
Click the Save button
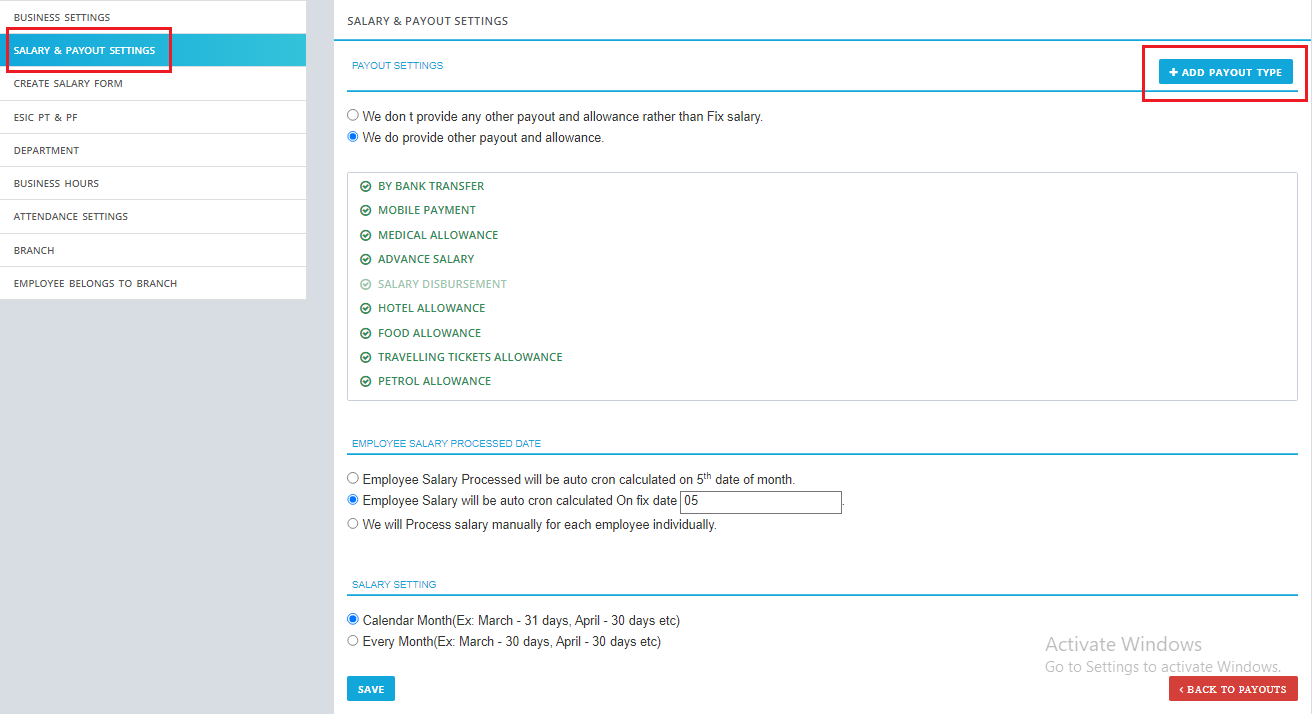[371, 689]
